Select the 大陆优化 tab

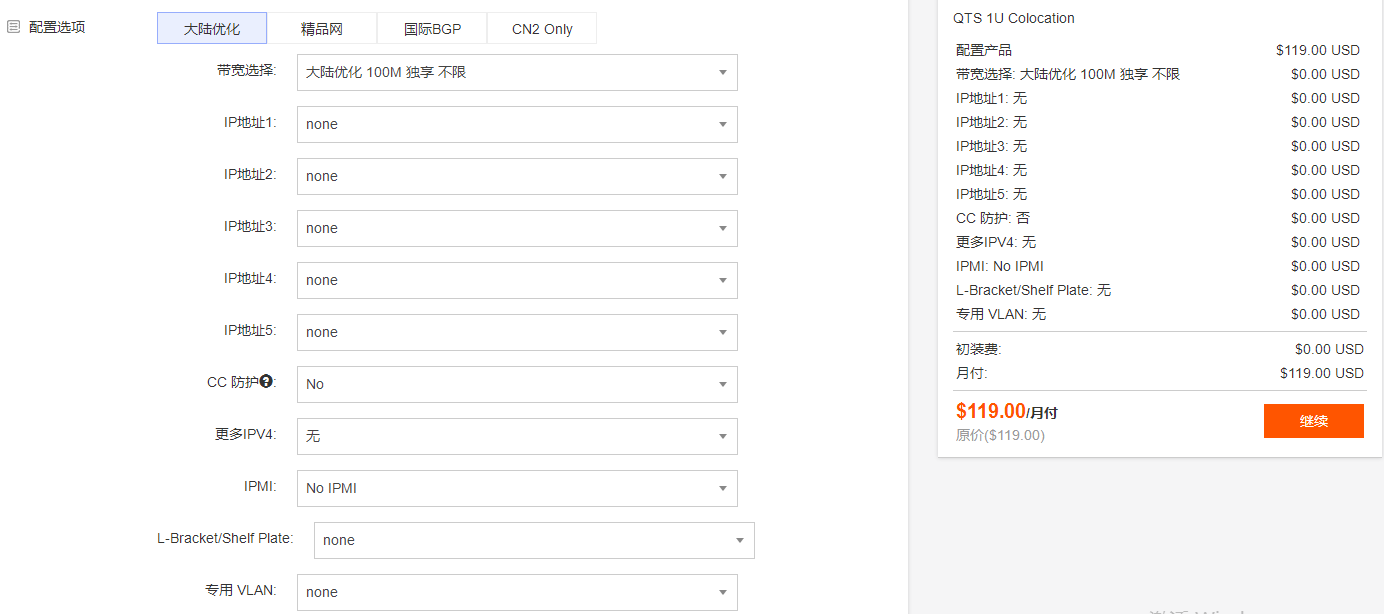coord(212,29)
